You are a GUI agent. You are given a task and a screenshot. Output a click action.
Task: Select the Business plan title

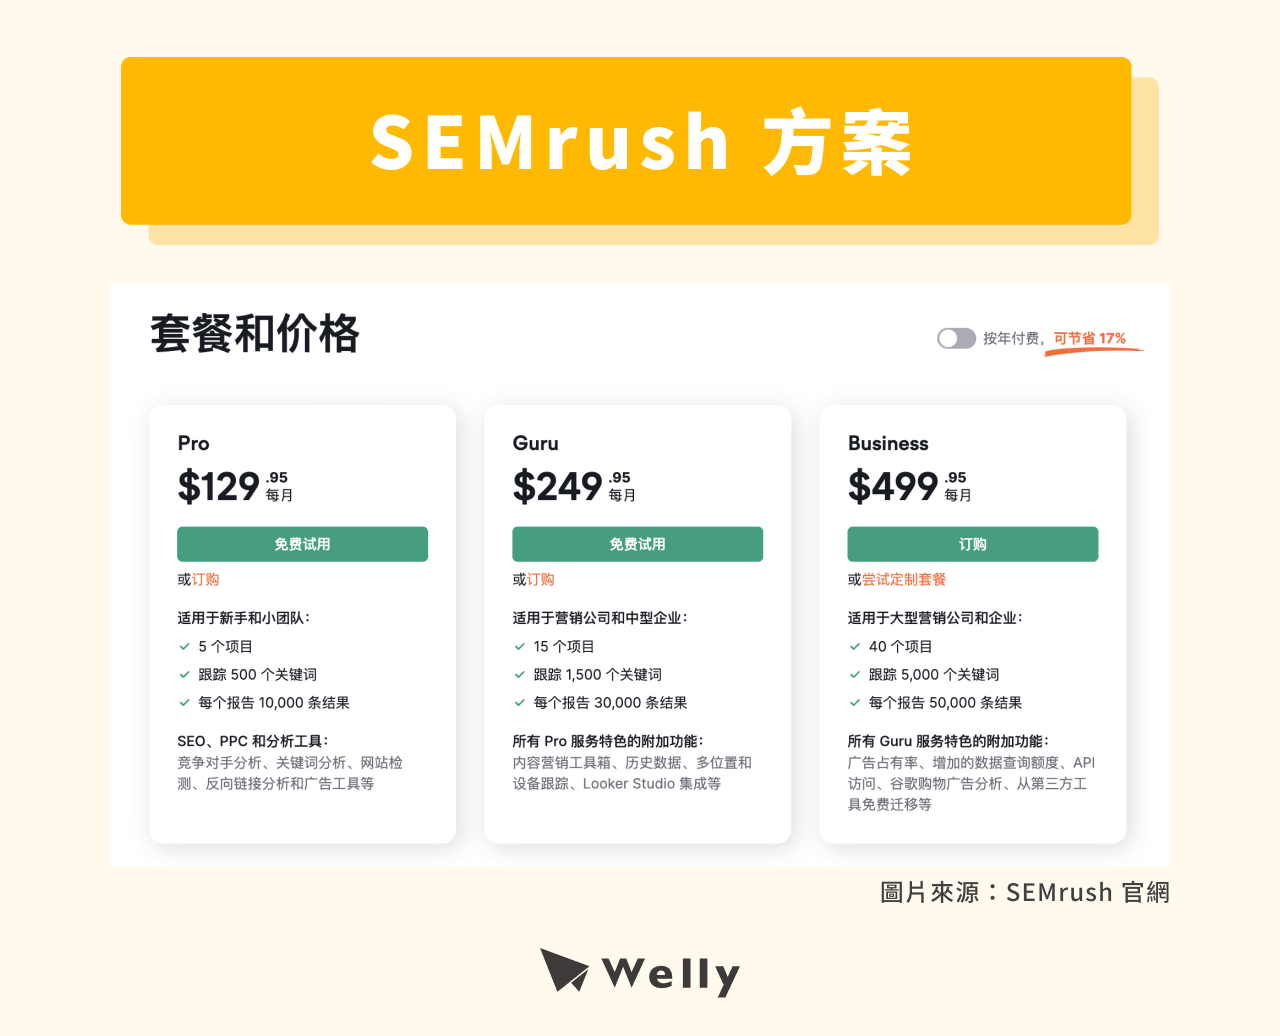tap(888, 443)
